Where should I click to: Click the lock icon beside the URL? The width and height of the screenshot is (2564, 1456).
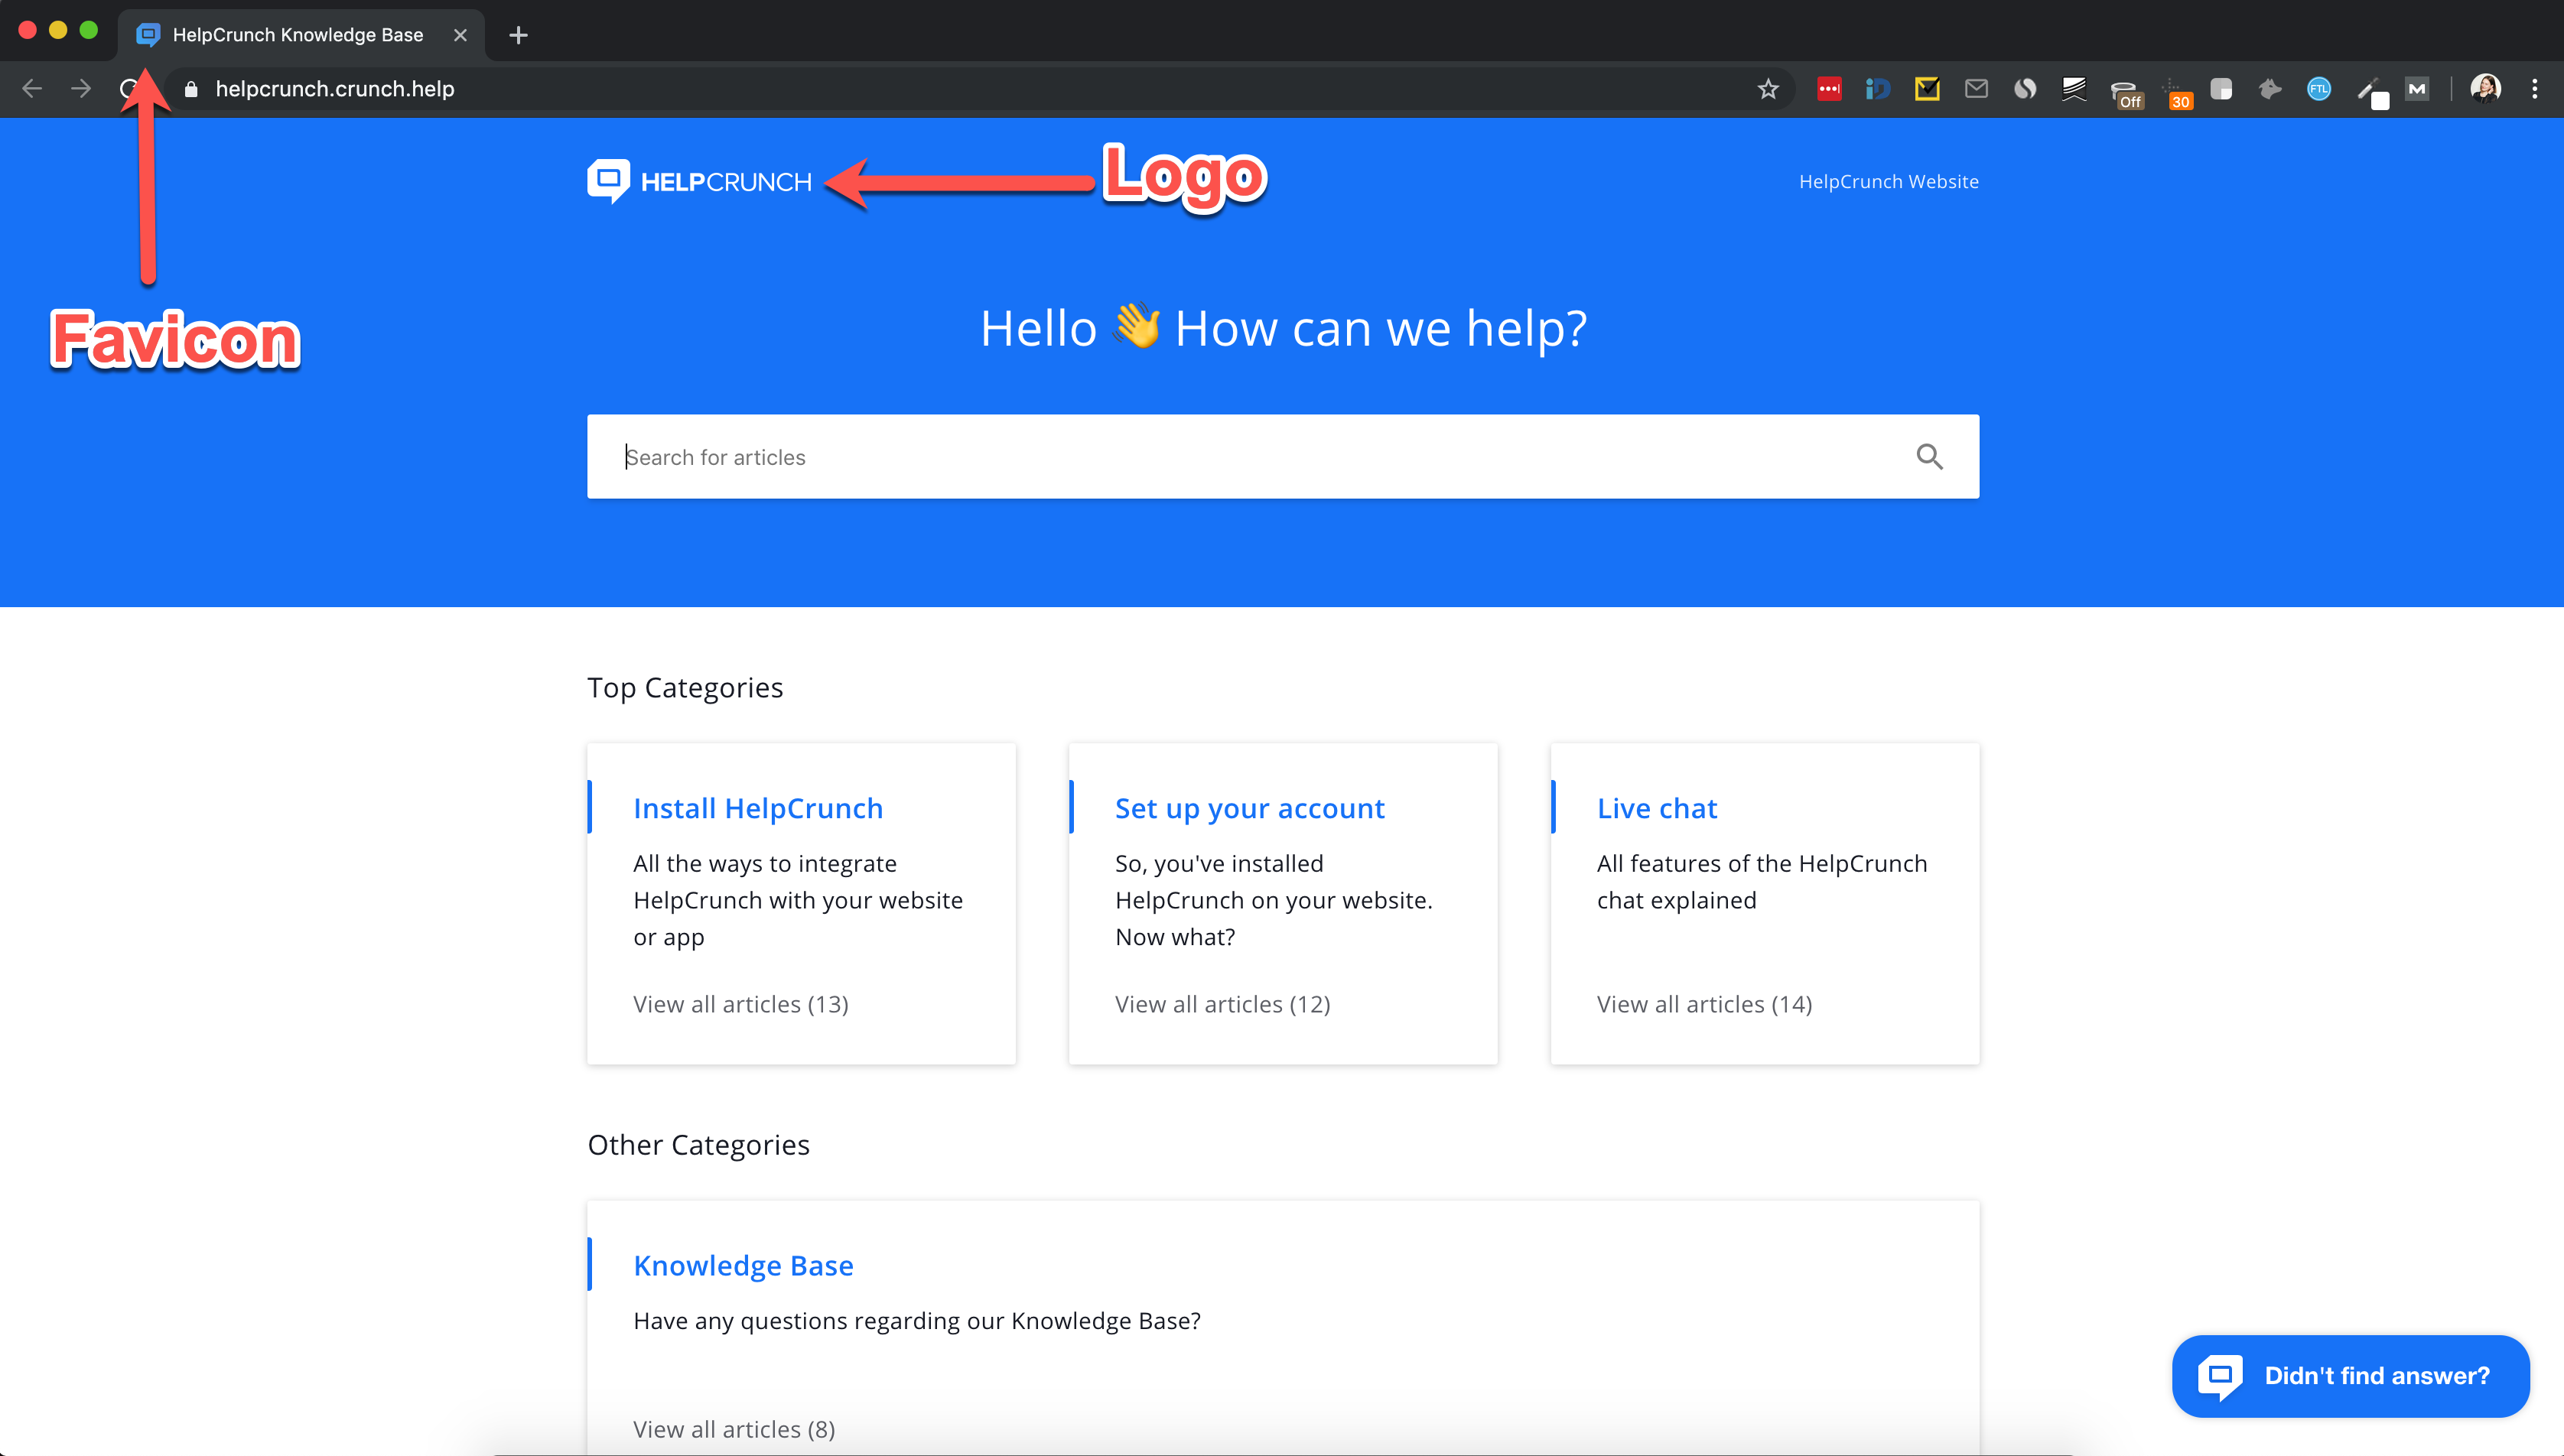(x=191, y=89)
